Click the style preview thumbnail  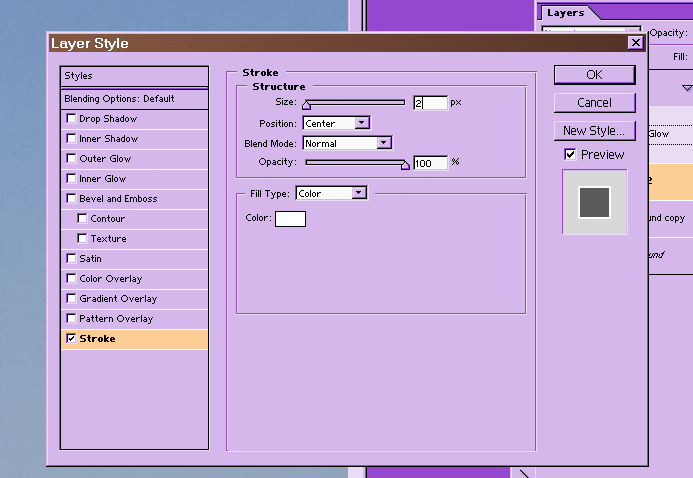pos(595,202)
